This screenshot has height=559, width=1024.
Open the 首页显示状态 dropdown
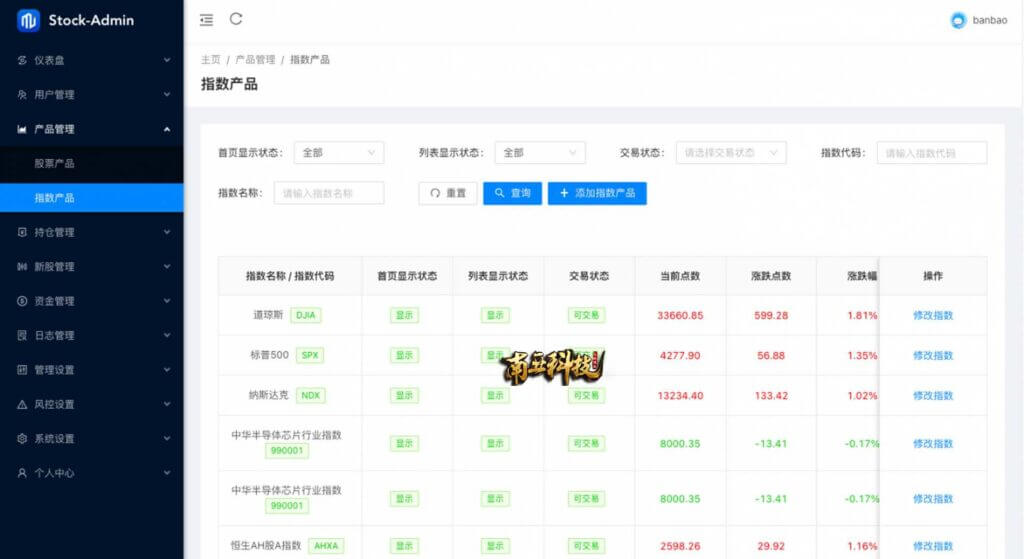pyautogui.click(x=339, y=153)
